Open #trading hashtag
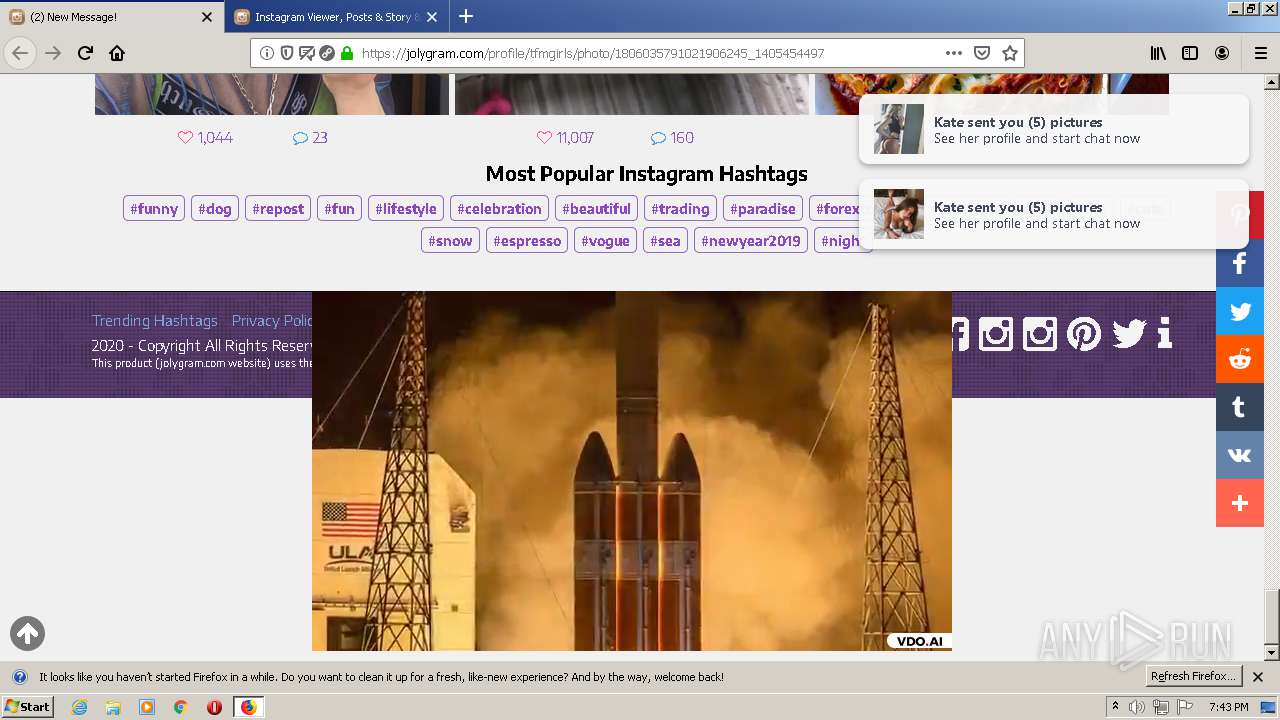The image size is (1280, 720). (x=680, y=209)
